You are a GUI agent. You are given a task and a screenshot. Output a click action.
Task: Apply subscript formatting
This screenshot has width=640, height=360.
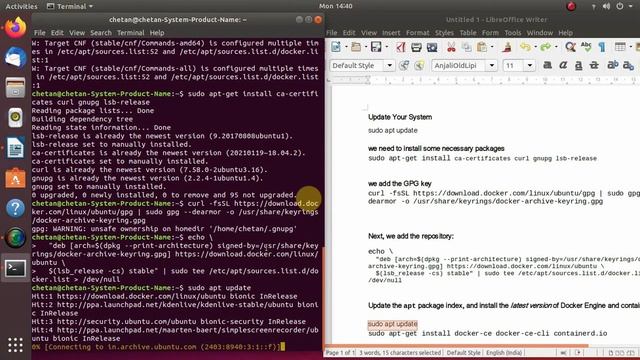pyautogui.click(x=628, y=65)
